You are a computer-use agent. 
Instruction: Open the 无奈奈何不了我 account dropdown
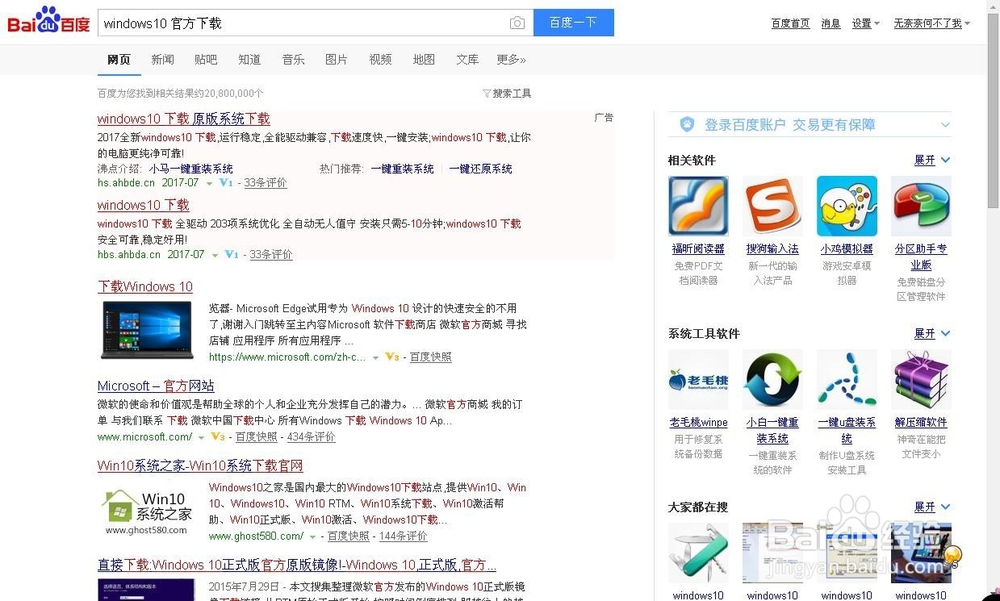pyautogui.click(x=931, y=24)
